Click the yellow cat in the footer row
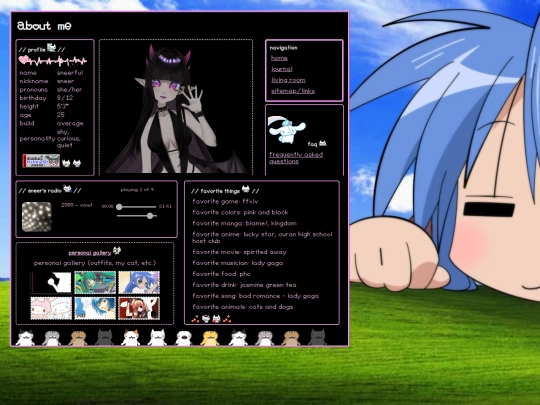The width and height of the screenshot is (540, 405). tap(210, 338)
